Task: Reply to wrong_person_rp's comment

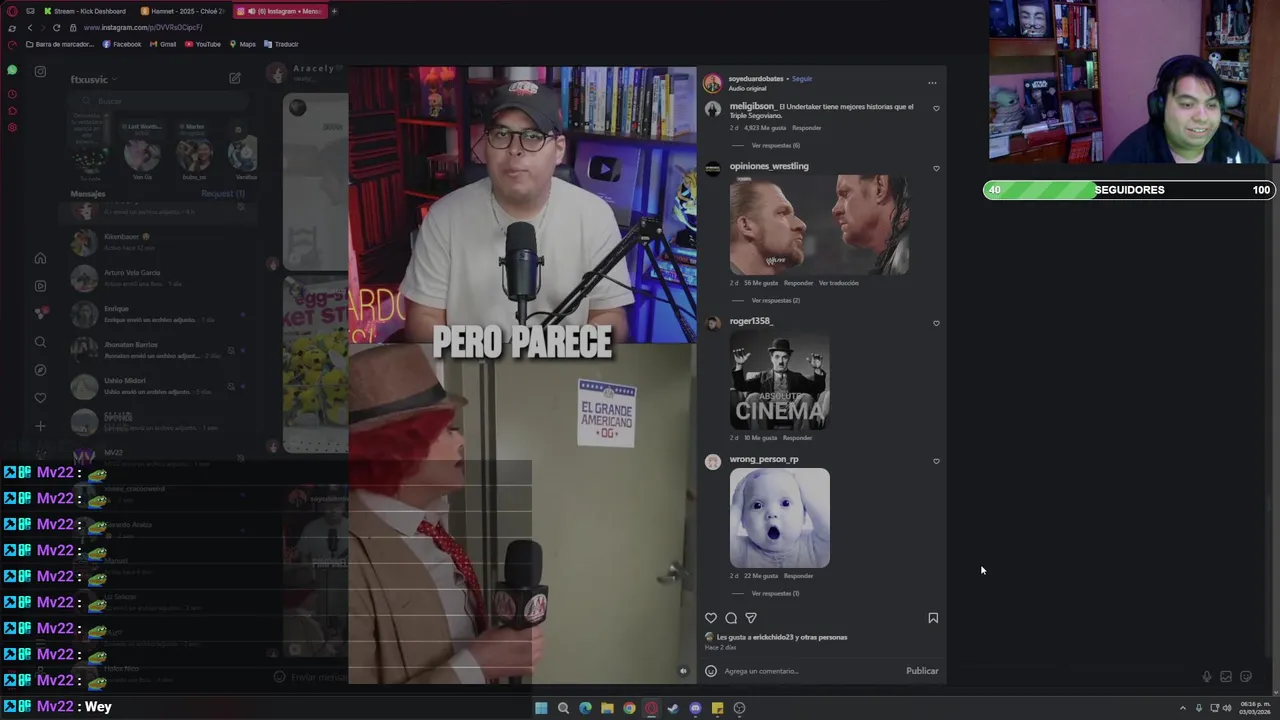Action: [798, 576]
